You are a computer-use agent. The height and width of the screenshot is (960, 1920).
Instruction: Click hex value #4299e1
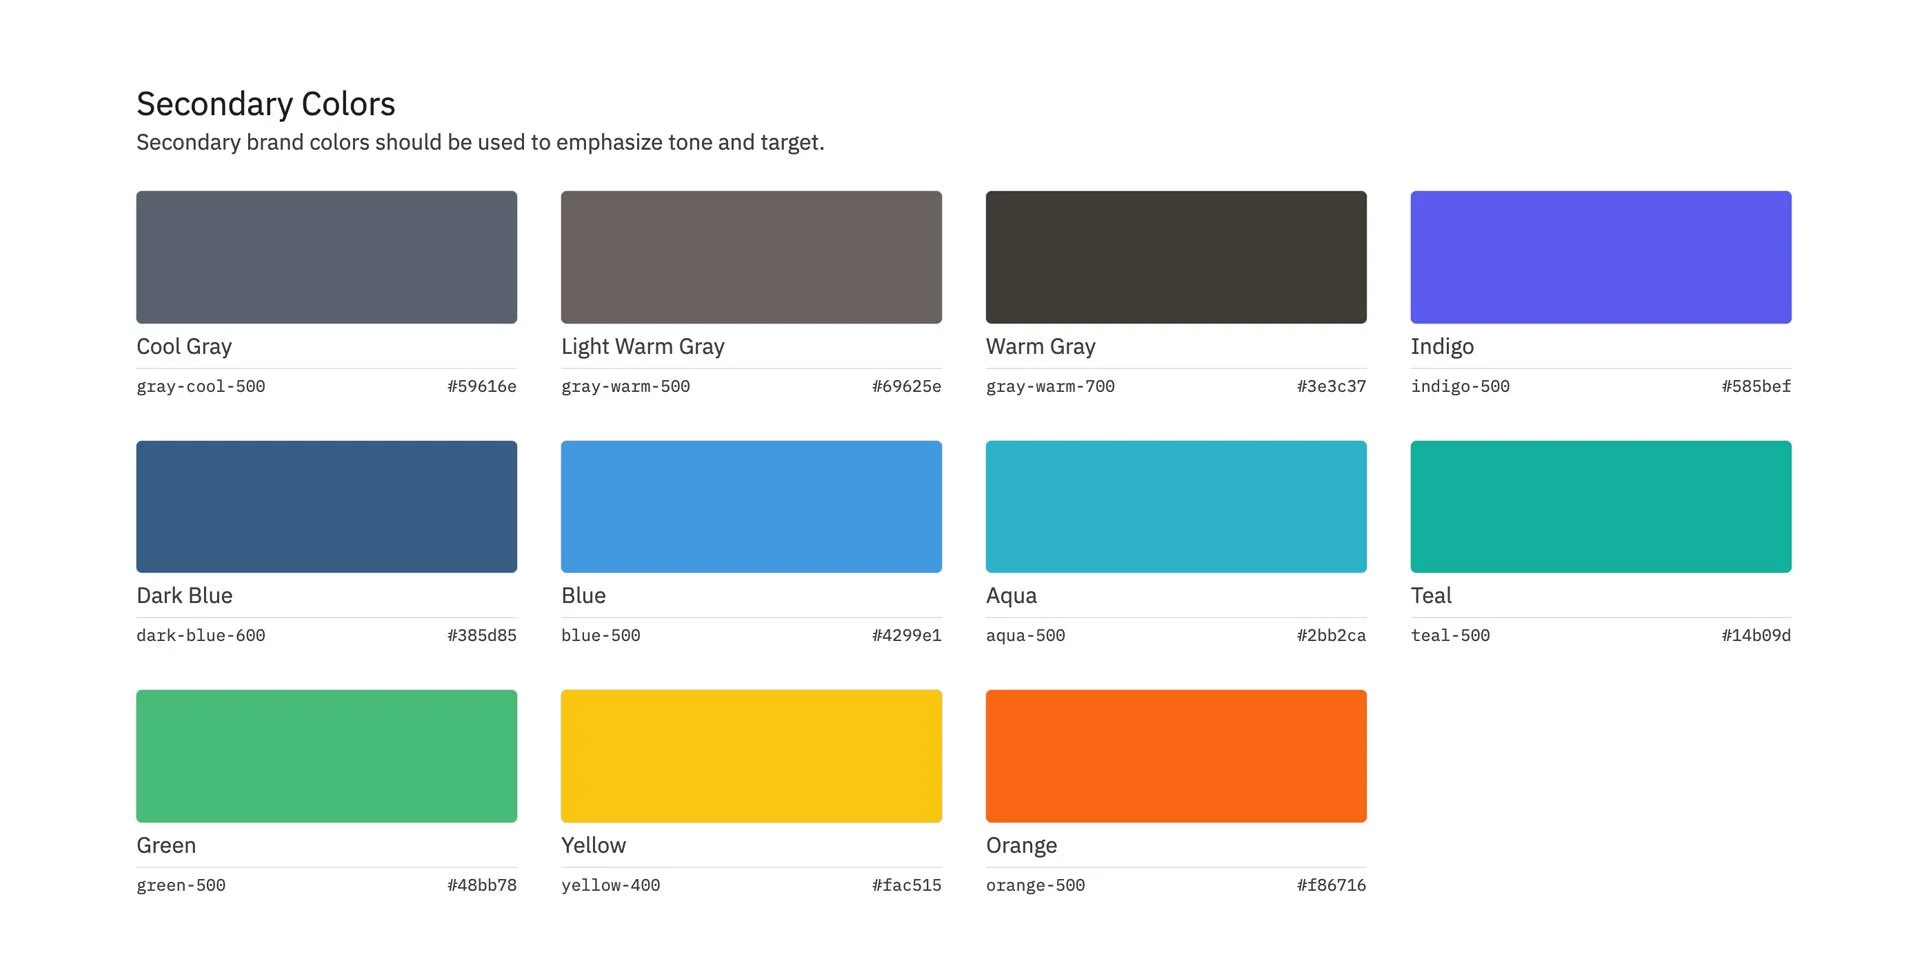[907, 635]
